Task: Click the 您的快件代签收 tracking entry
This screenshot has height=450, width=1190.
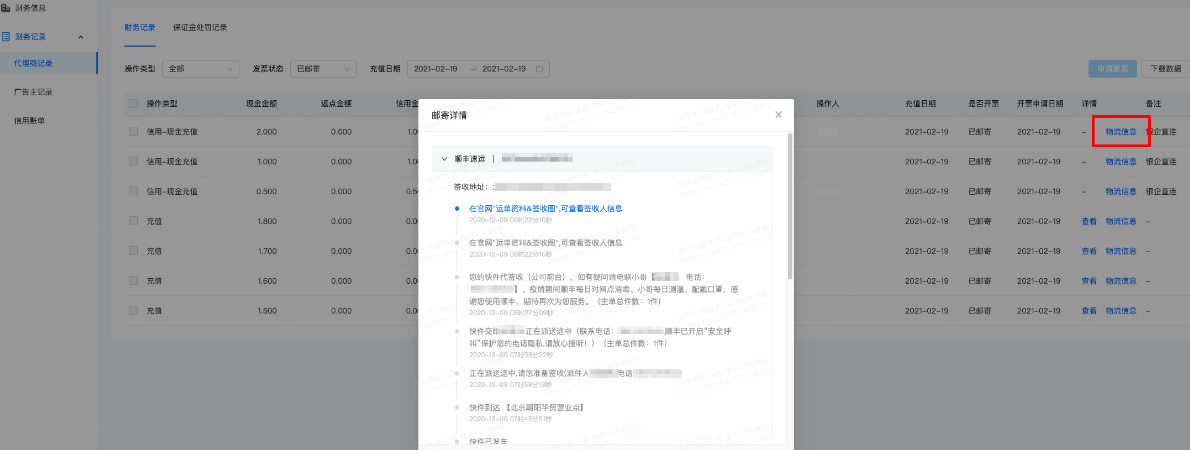Action: pos(603,289)
